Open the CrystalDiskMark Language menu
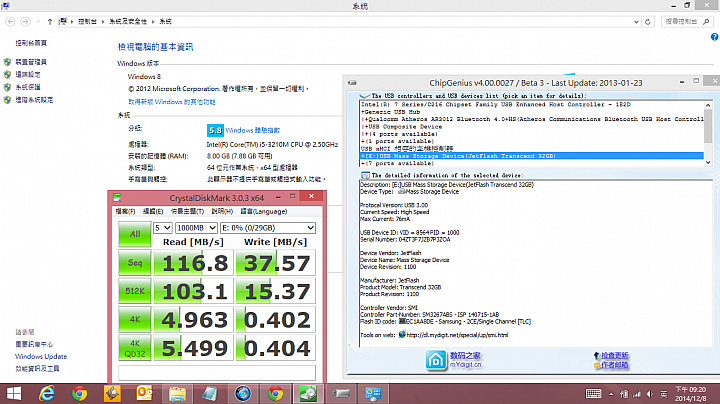 point(264,211)
